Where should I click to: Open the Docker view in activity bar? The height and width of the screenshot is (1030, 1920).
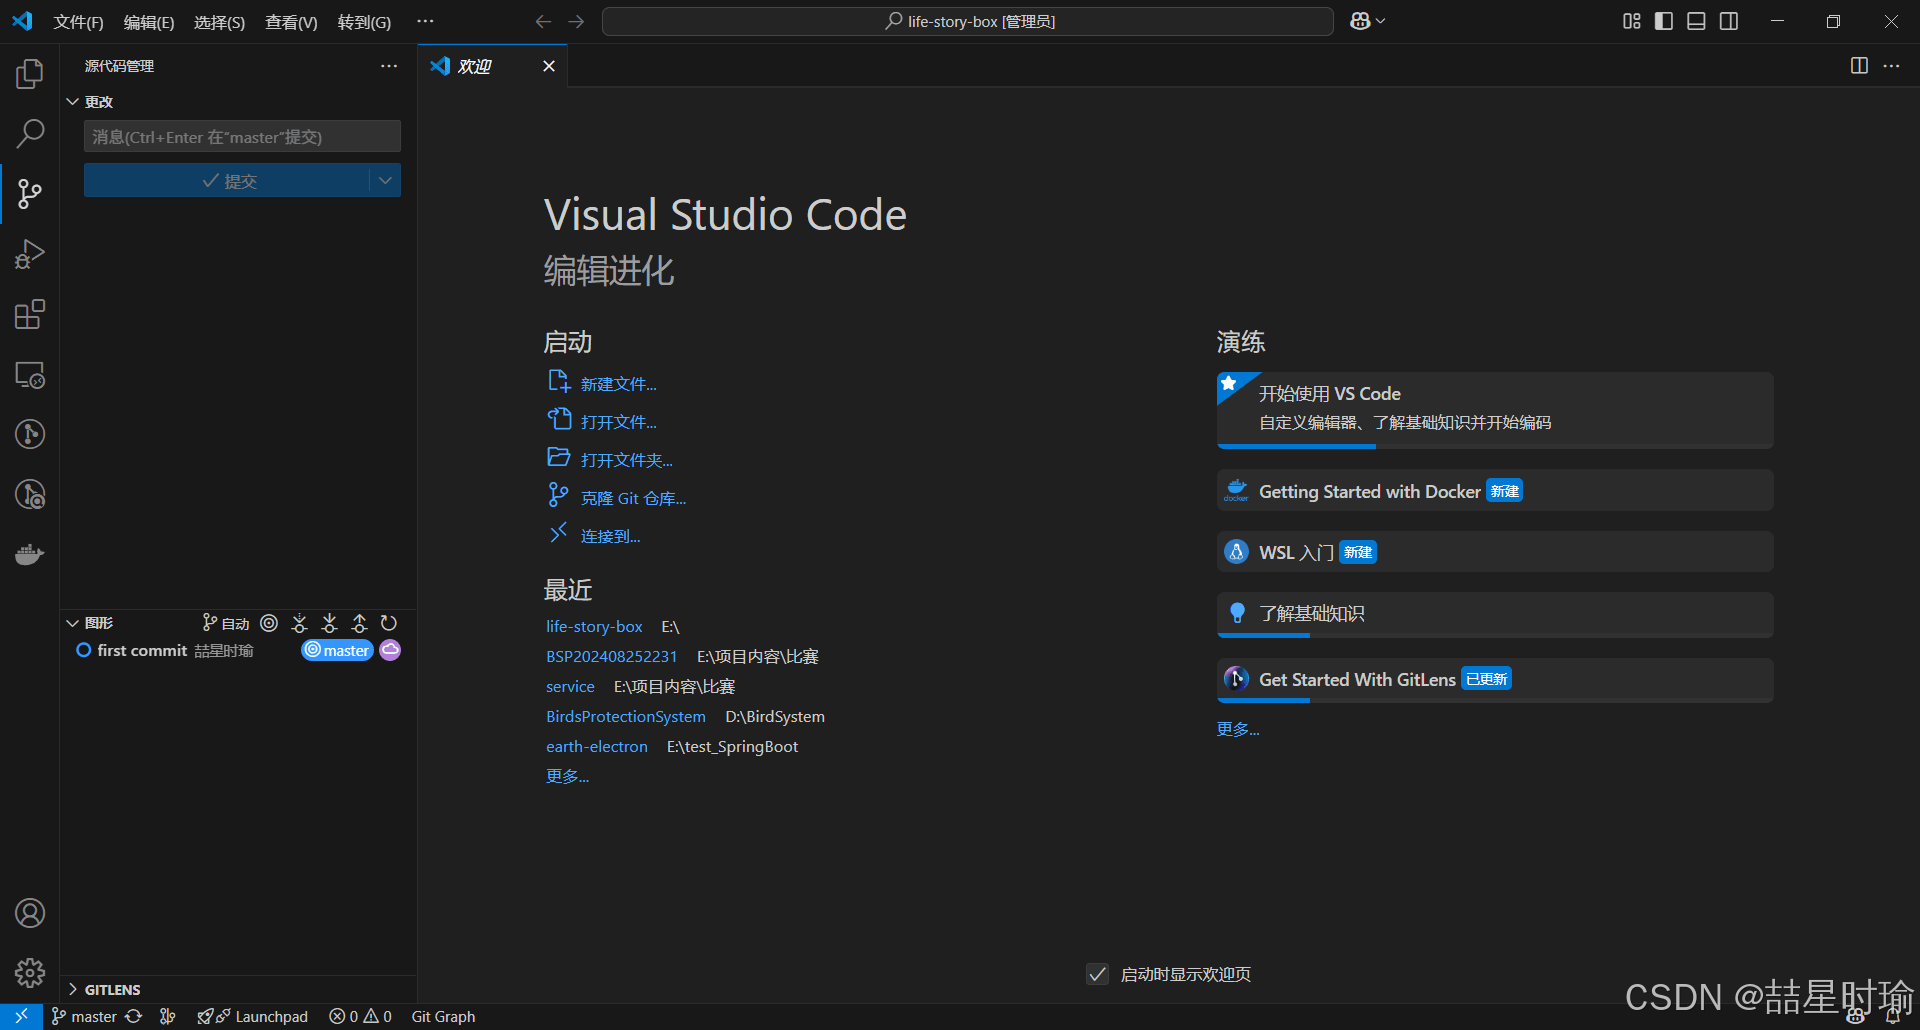click(30, 554)
